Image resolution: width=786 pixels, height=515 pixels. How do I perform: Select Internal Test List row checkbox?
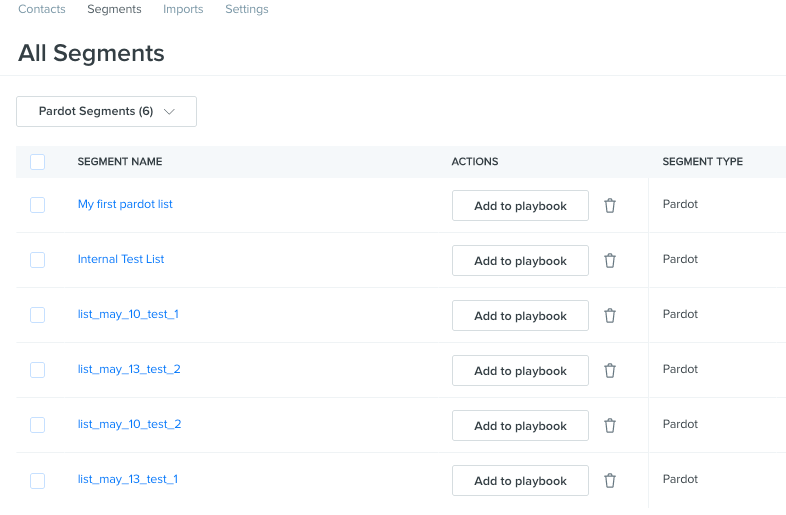point(38,260)
